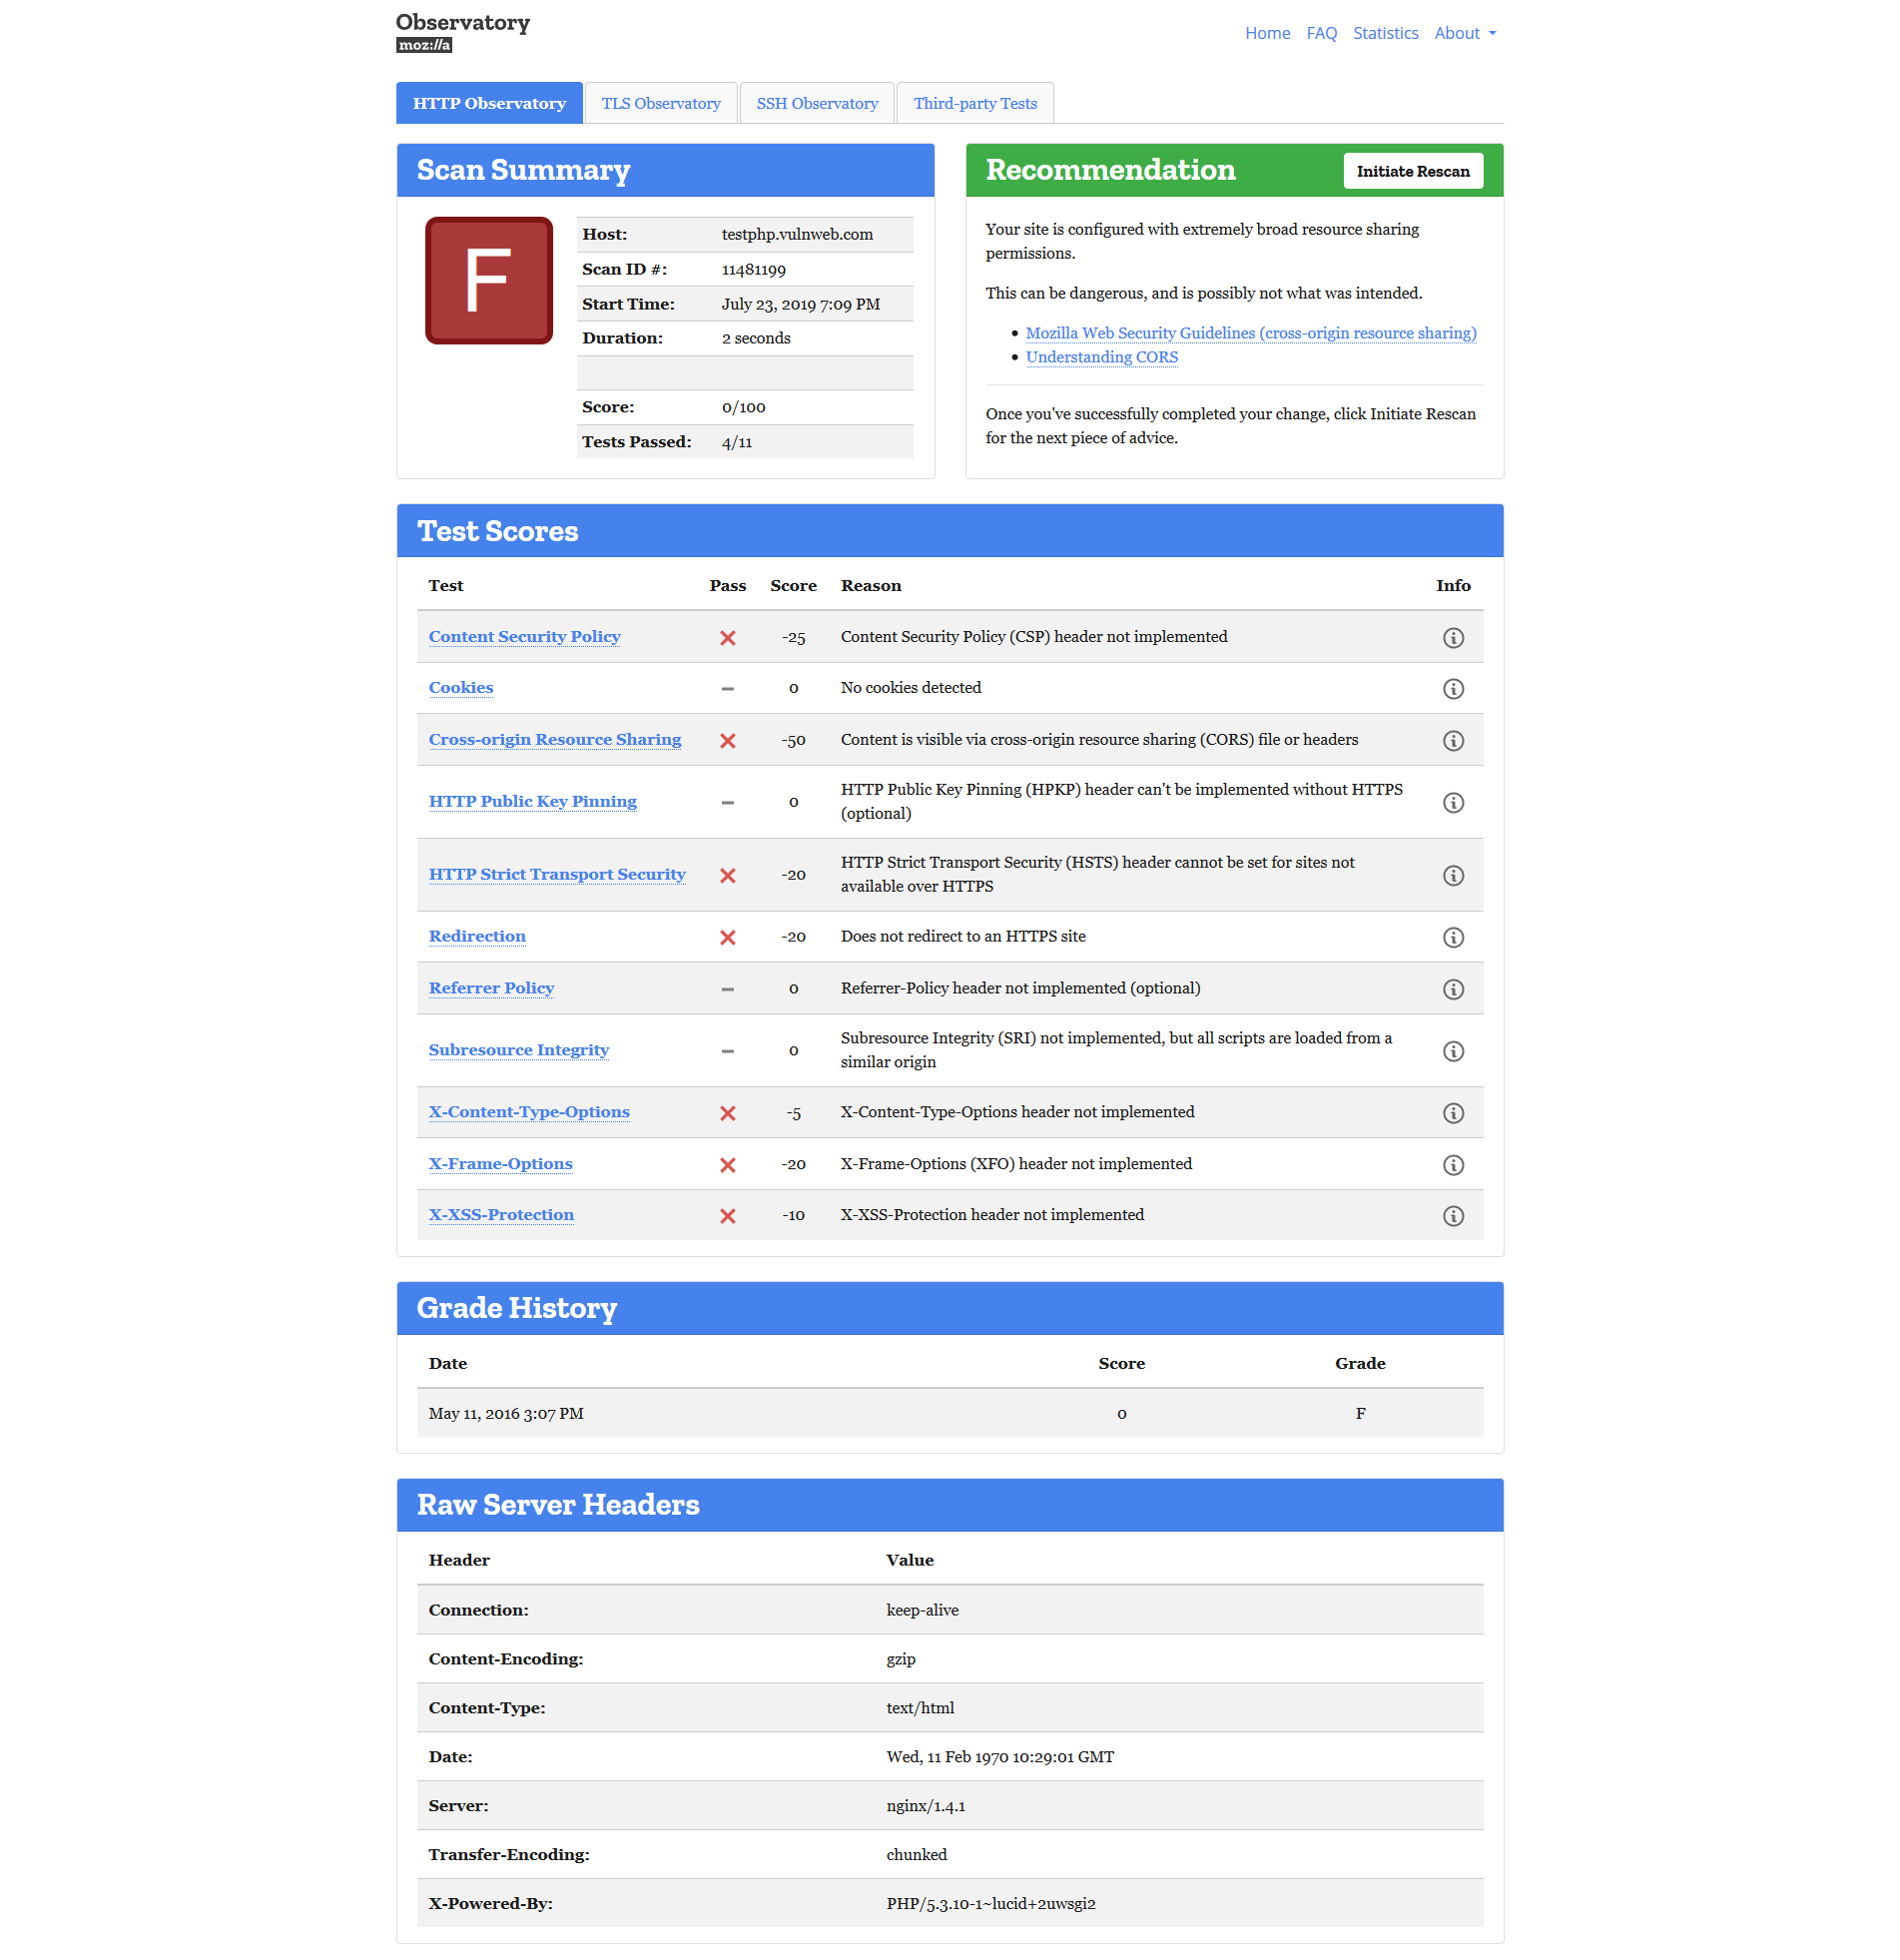
Task: Open info icon for Cookies row
Action: click(x=1453, y=689)
